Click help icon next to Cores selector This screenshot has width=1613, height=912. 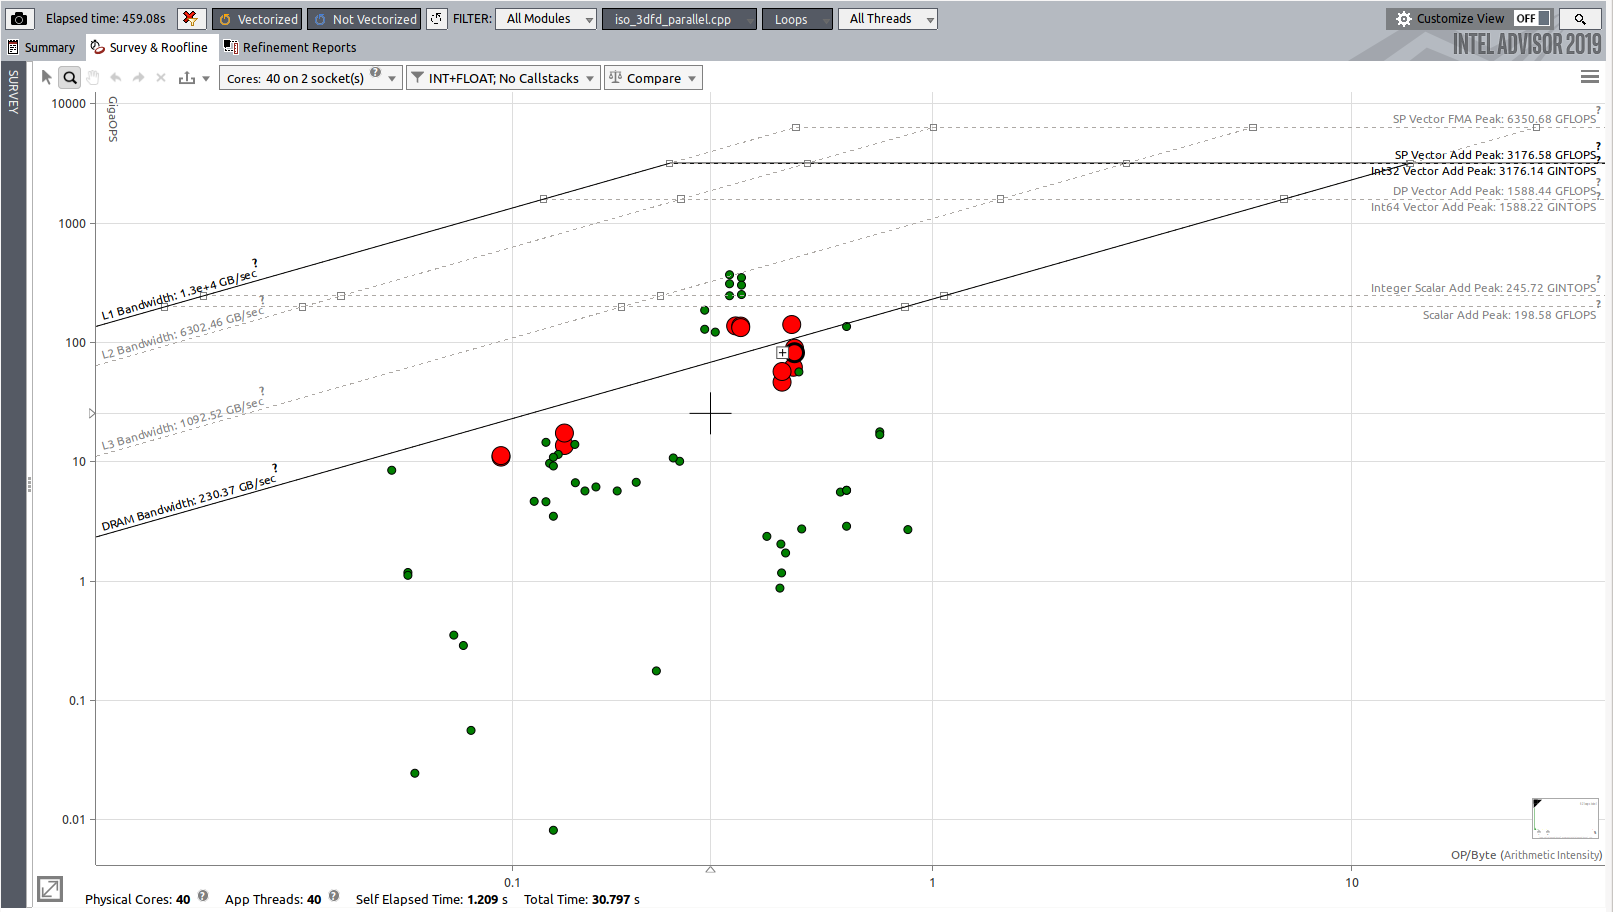[376, 72]
